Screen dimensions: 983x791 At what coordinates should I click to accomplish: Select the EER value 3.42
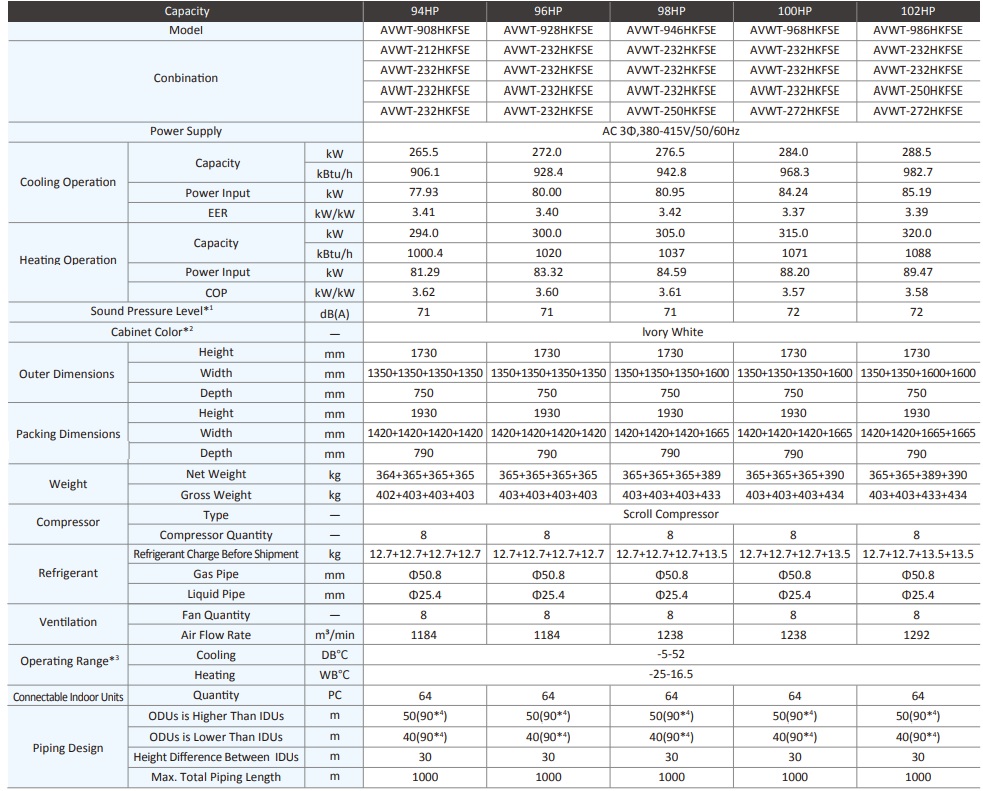670,212
